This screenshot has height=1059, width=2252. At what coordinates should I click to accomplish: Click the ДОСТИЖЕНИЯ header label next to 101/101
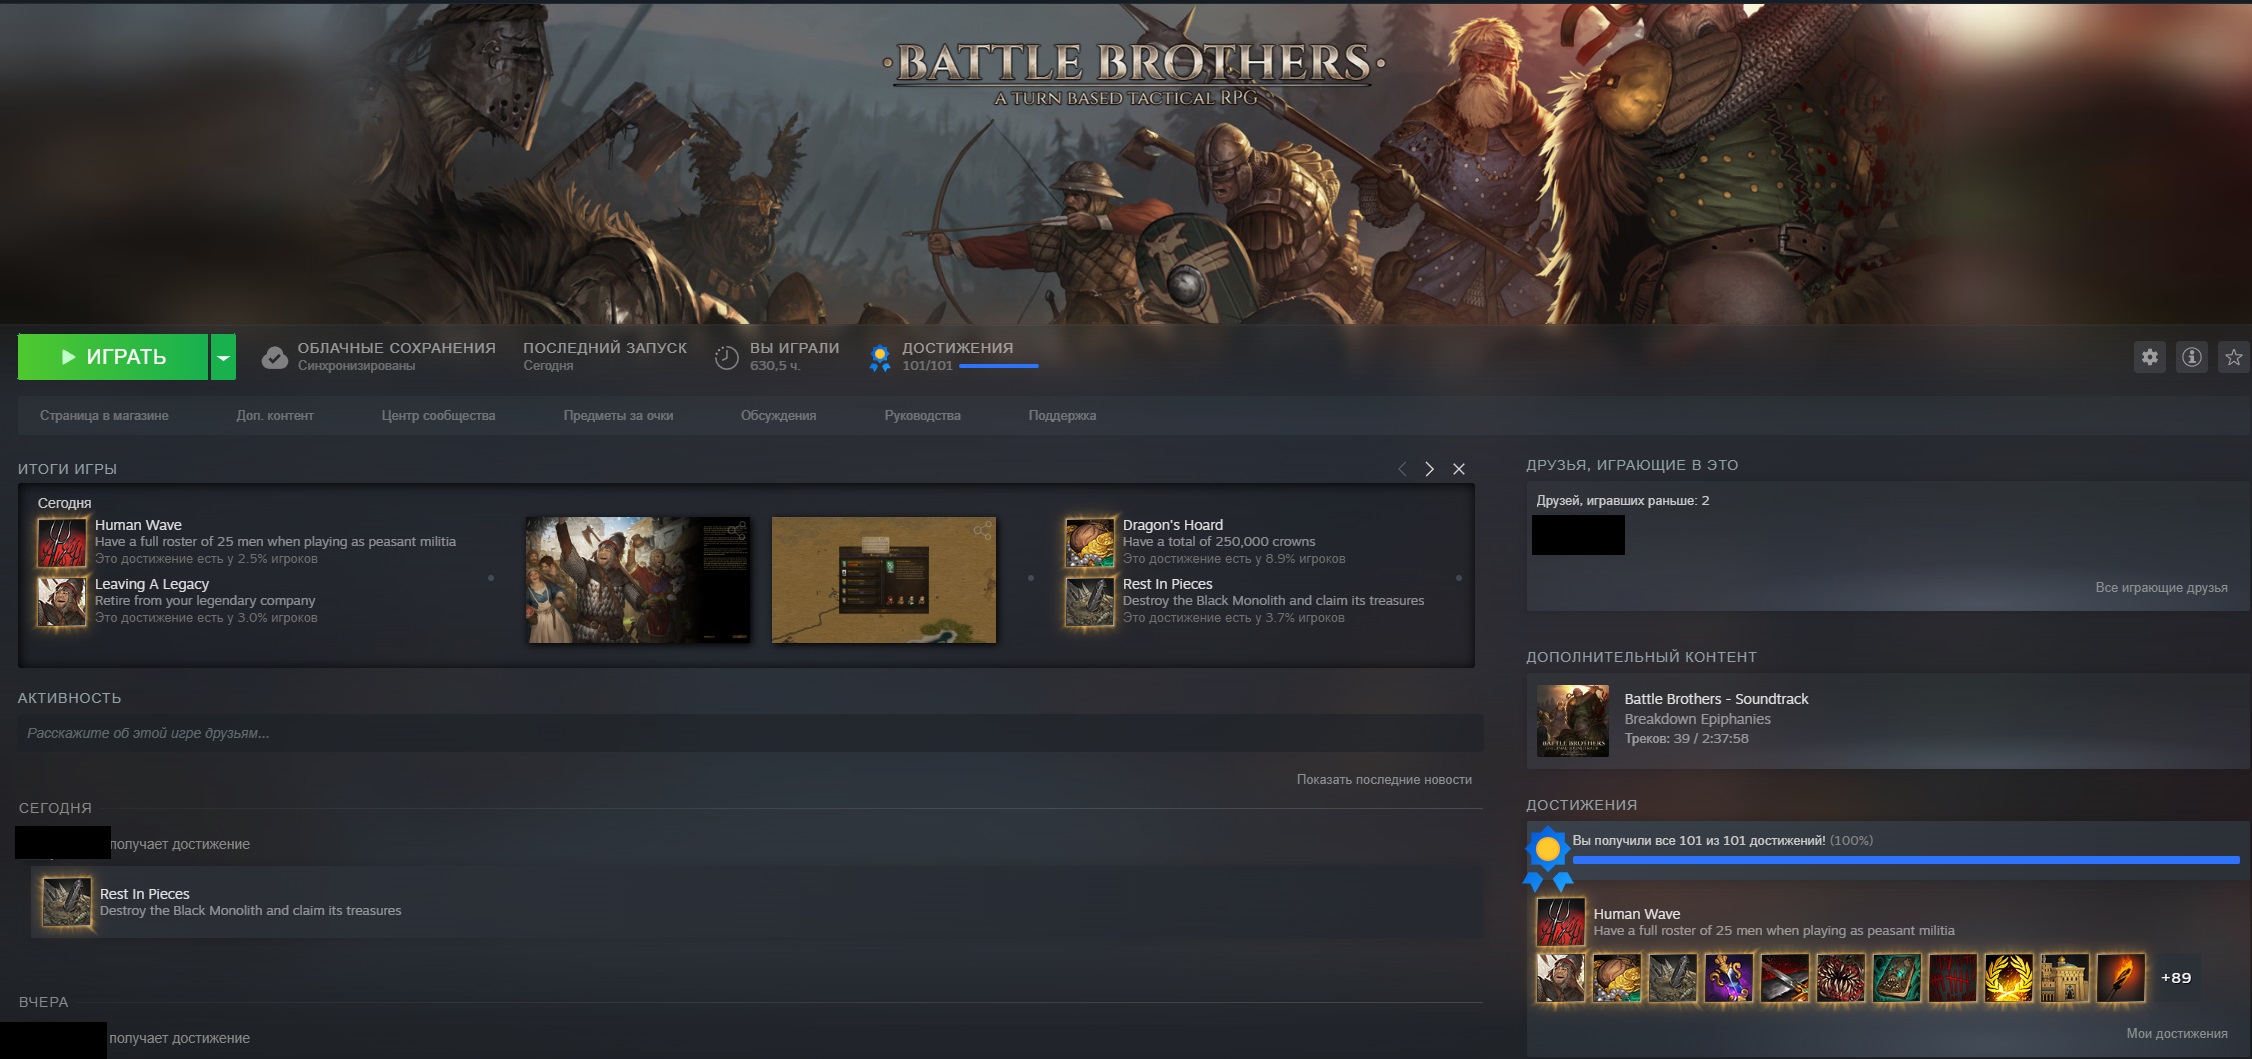pyautogui.click(x=957, y=348)
